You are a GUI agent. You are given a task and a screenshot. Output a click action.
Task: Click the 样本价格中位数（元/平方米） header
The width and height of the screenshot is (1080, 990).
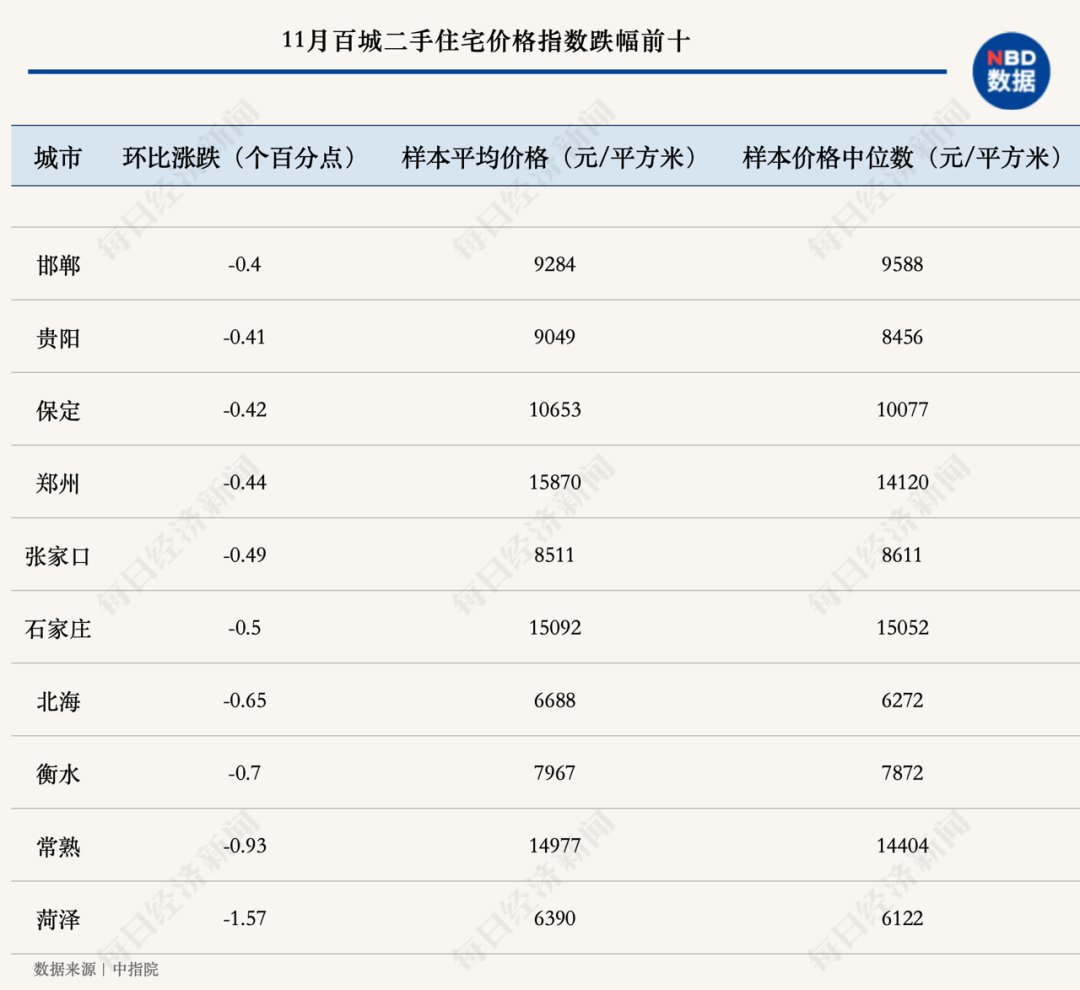902,158
